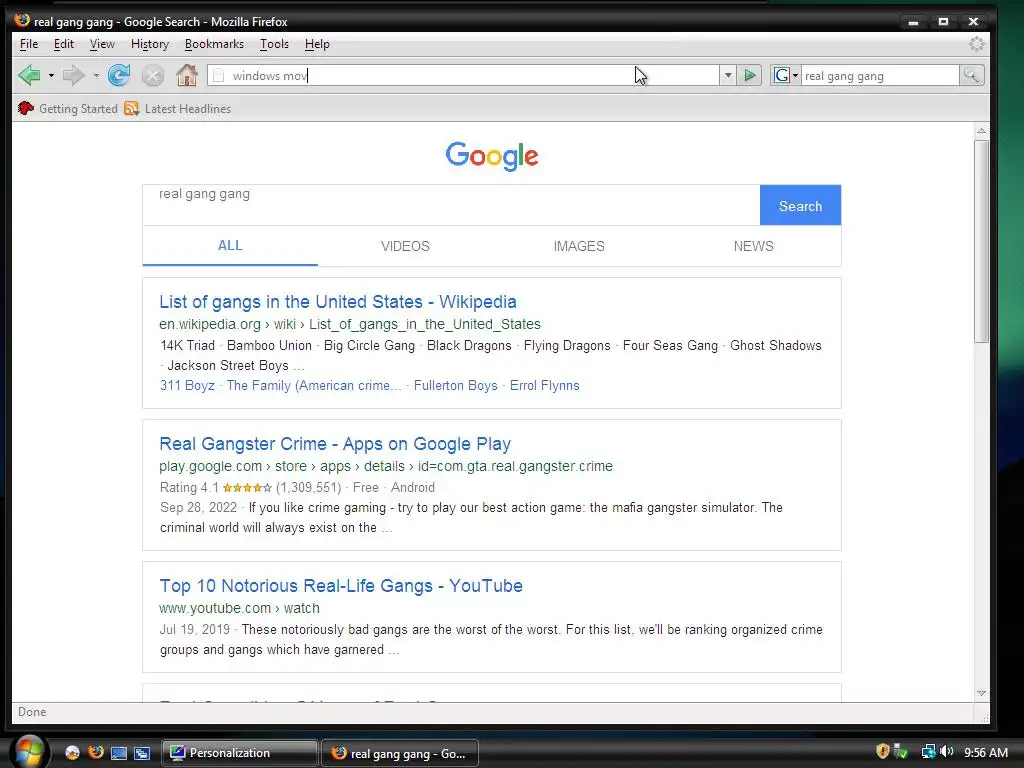Reload the current page
This screenshot has width=1024, height=768.
pos(119,76)
